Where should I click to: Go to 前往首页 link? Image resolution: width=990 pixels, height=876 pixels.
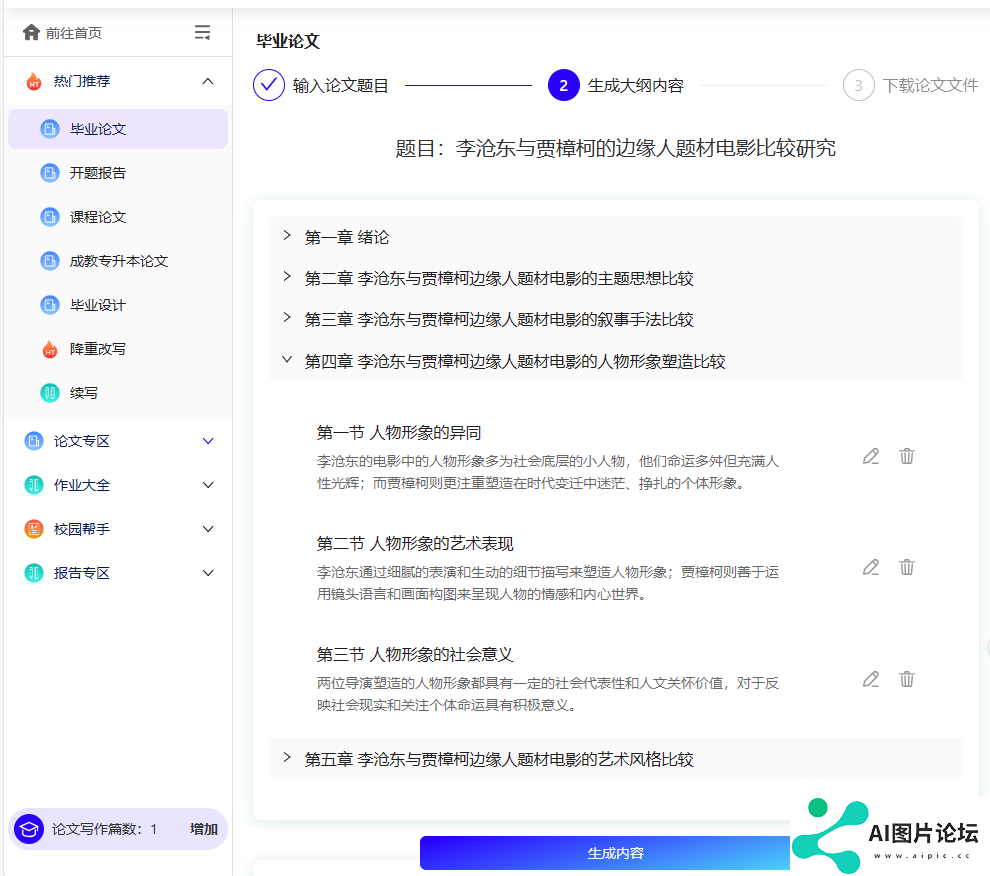tap(74, 33)
